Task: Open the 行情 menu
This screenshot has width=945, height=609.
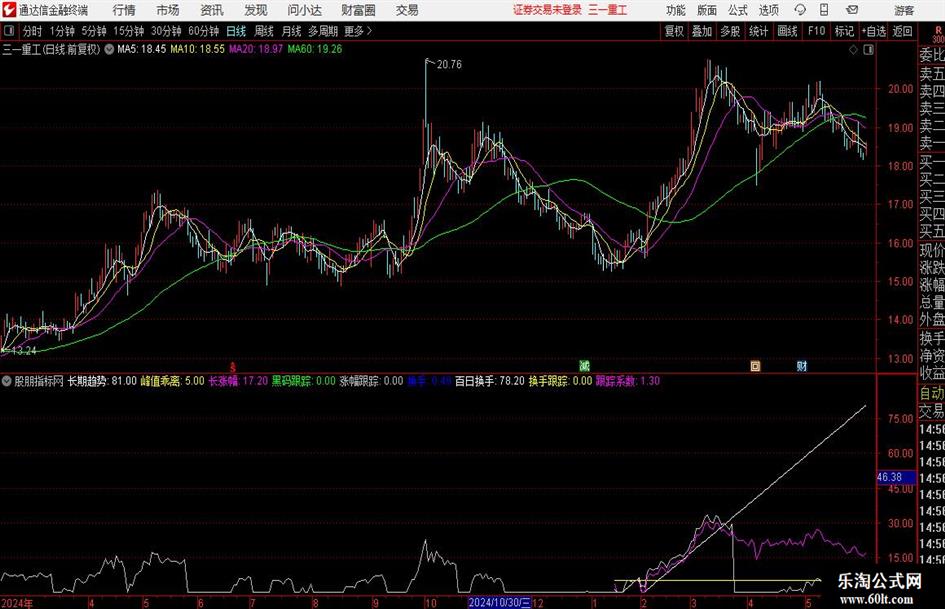Action: coord(124,10)
